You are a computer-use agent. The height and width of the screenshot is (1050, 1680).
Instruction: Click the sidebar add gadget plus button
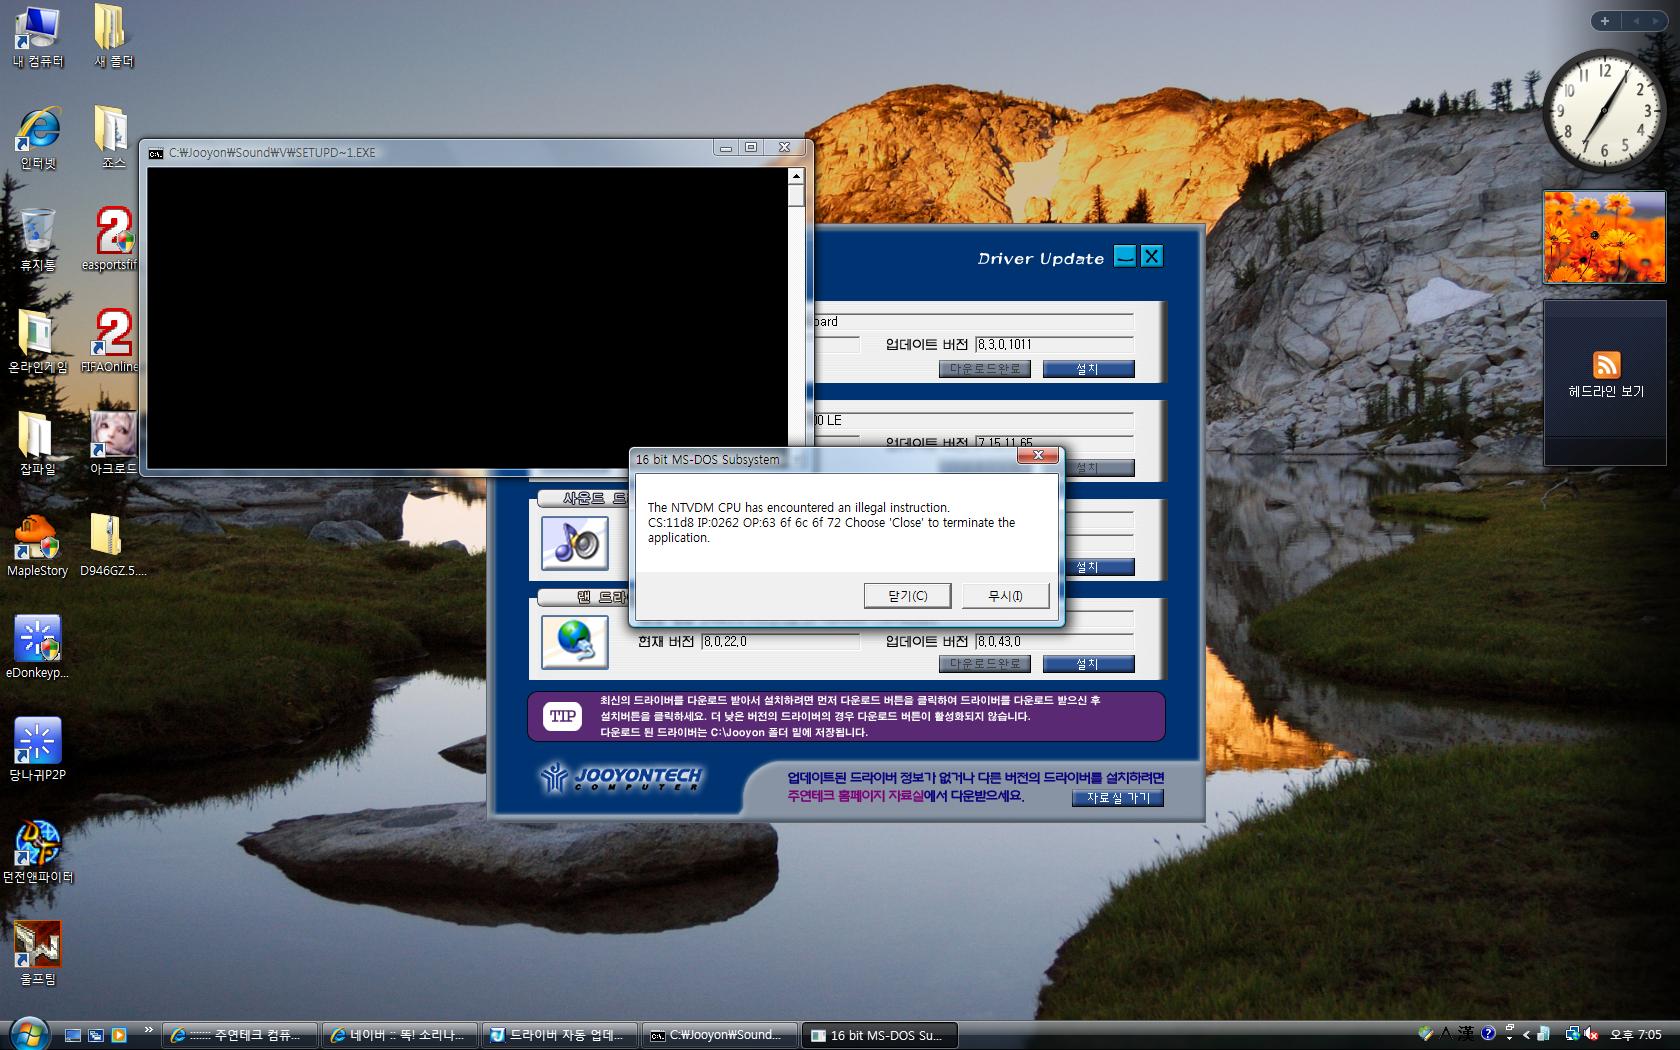click(x=1604, y=21)
